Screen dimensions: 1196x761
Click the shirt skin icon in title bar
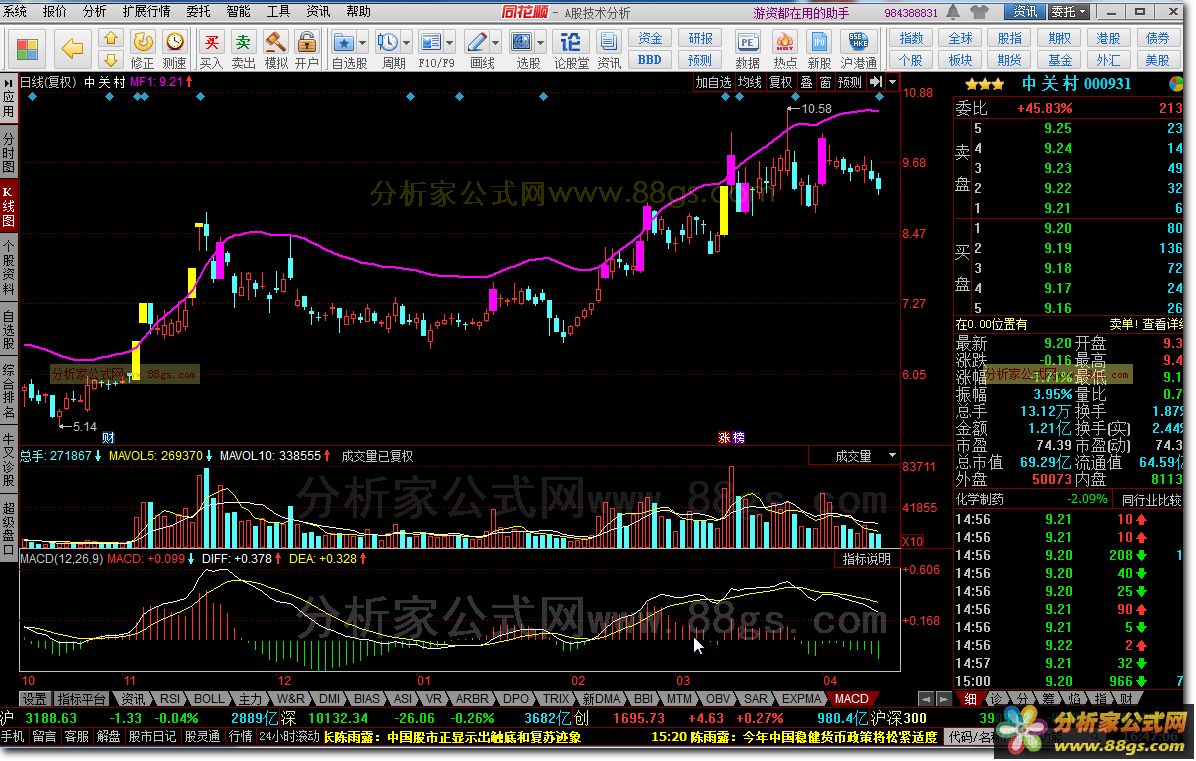(979, 12)
